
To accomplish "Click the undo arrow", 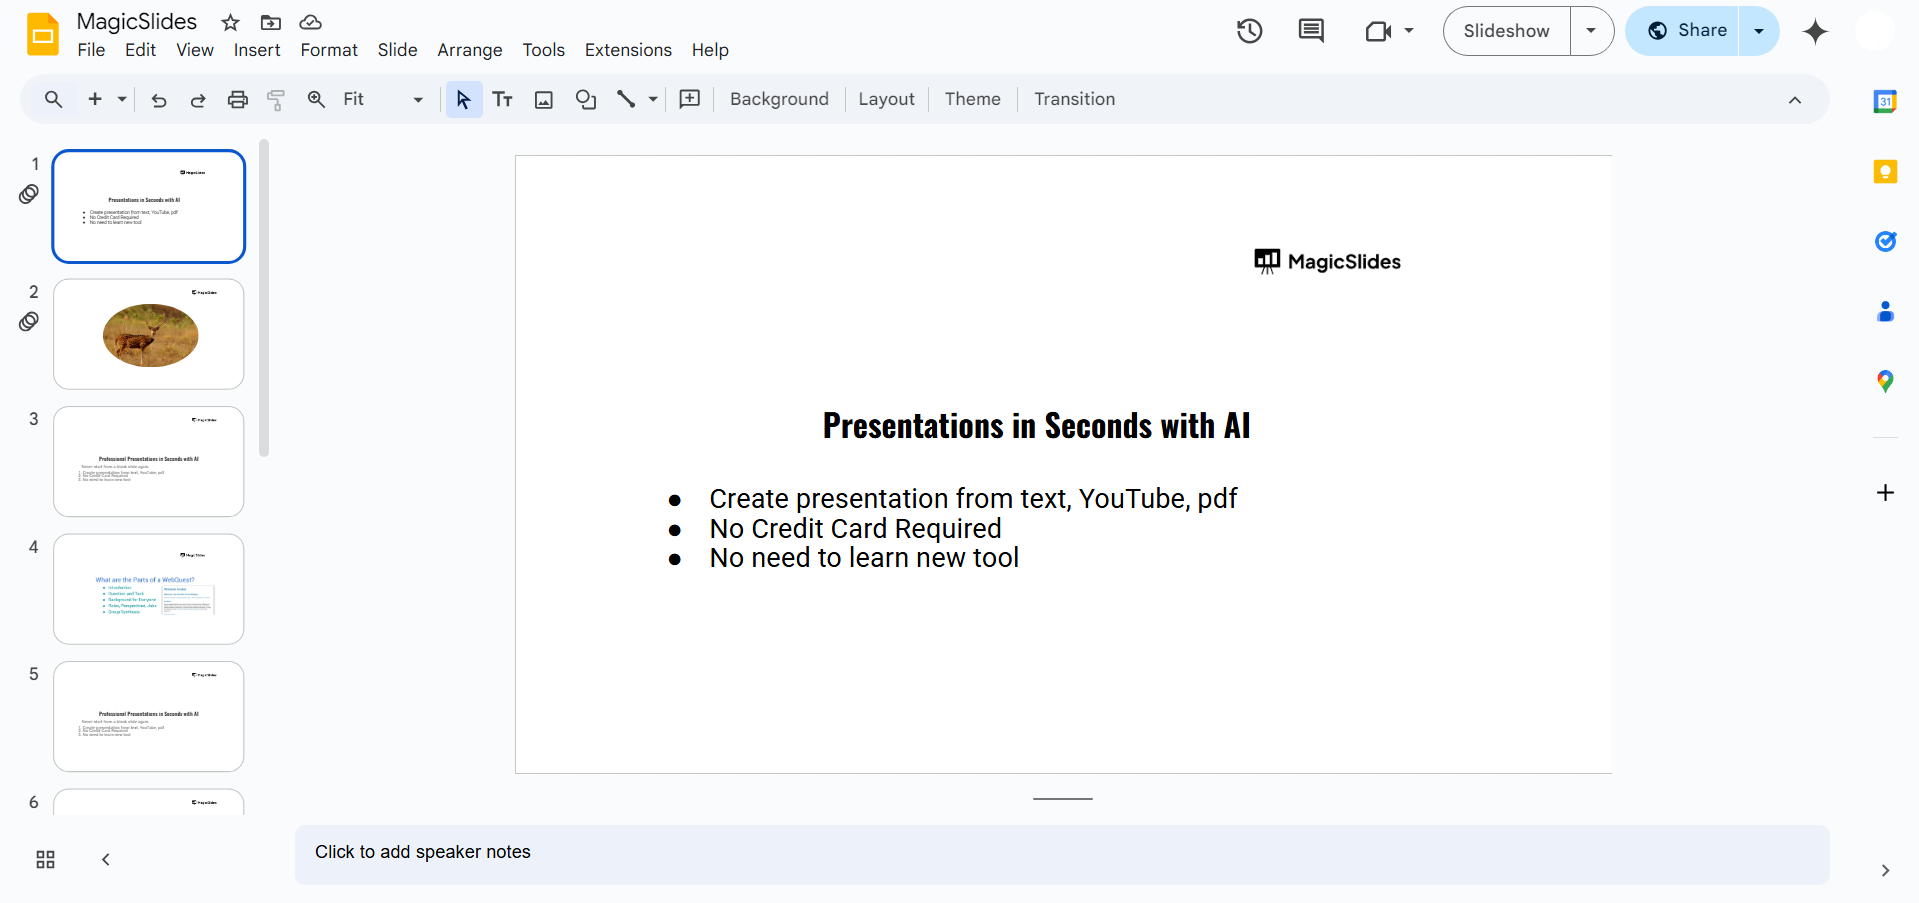I will click(158, 99).
